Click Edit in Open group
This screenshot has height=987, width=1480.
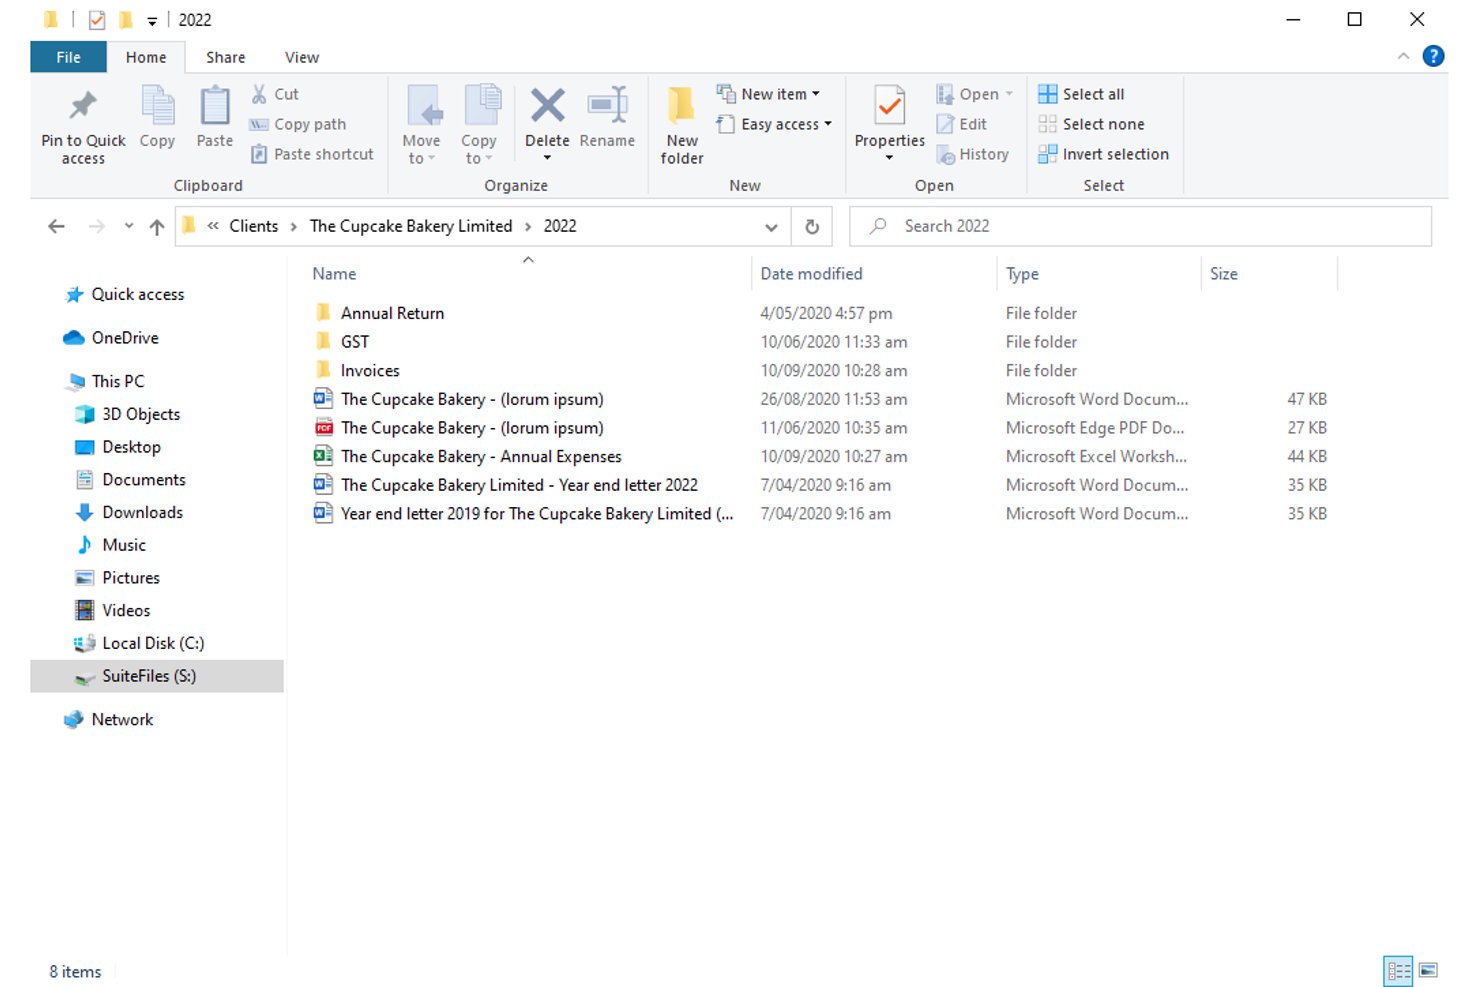(962, 124)
